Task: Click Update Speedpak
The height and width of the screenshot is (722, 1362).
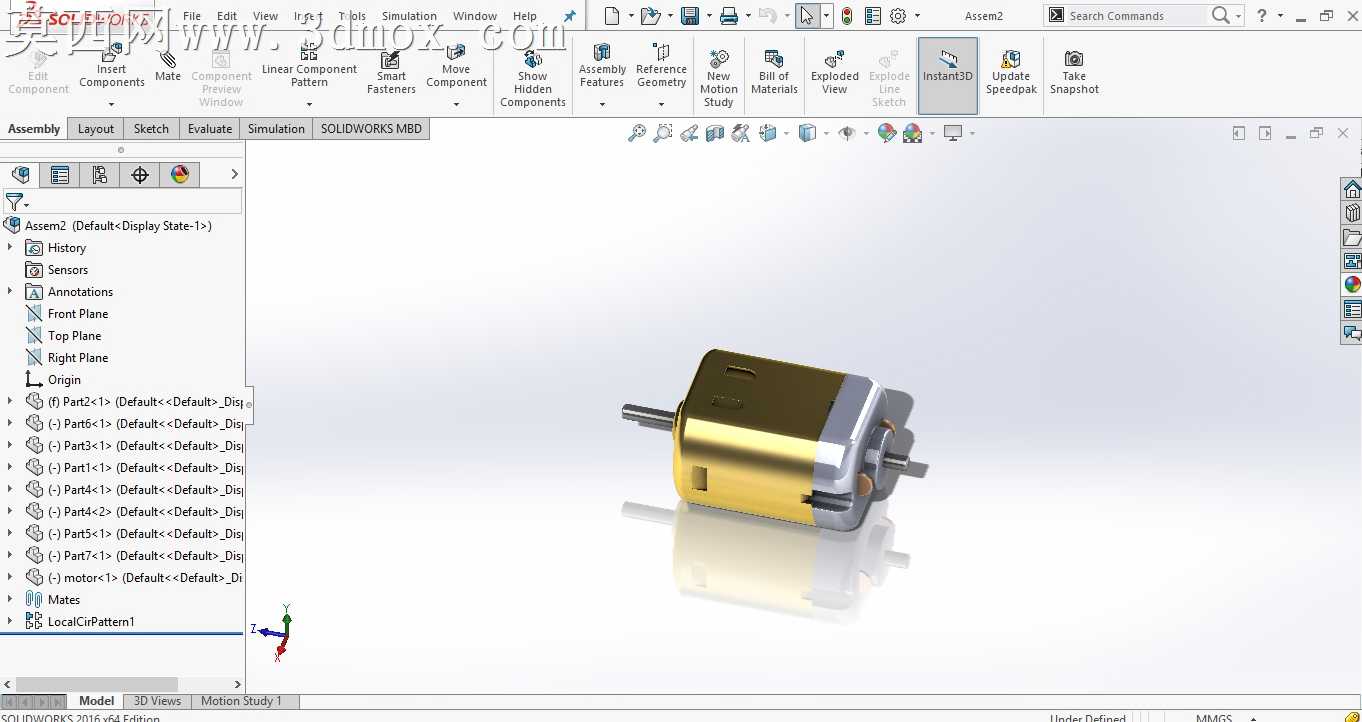Action: coord(1011,71)
